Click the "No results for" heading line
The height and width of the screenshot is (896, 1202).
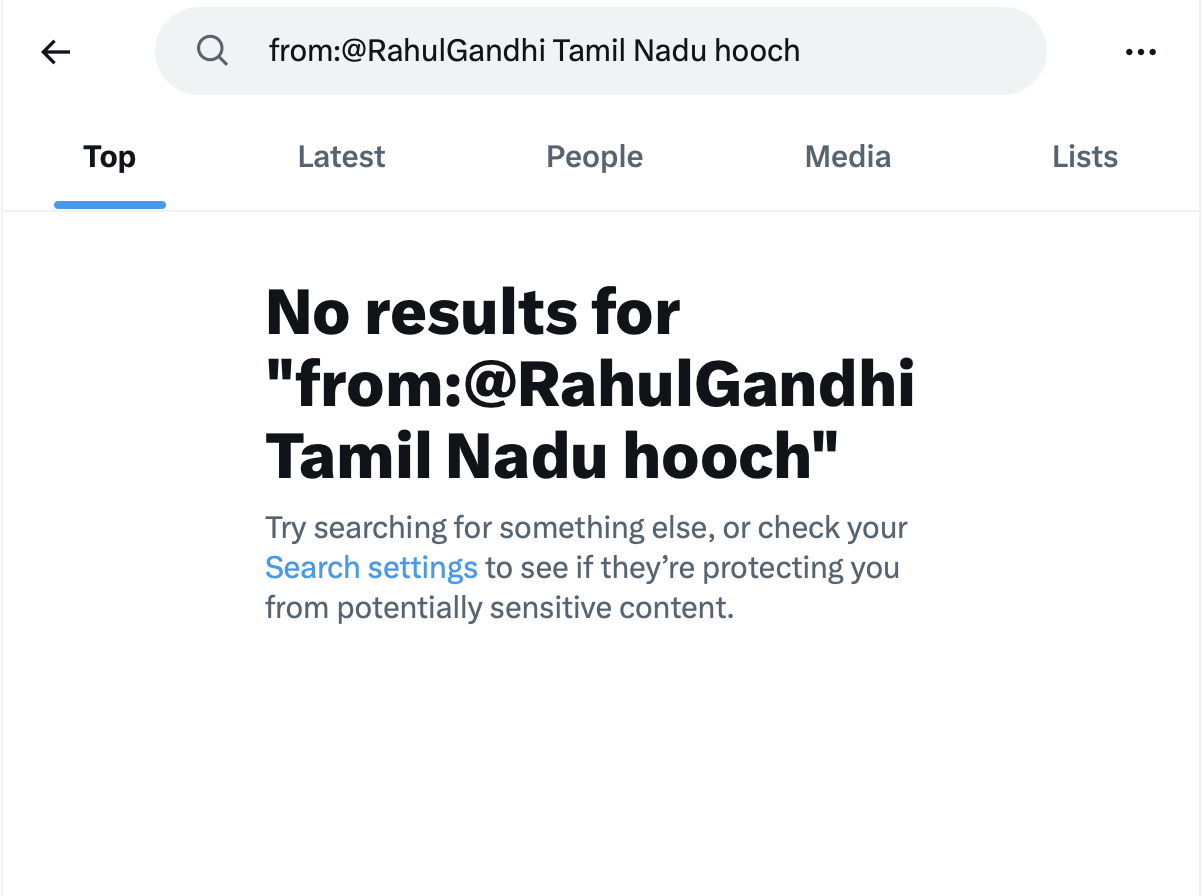click(x=472, y=313)
